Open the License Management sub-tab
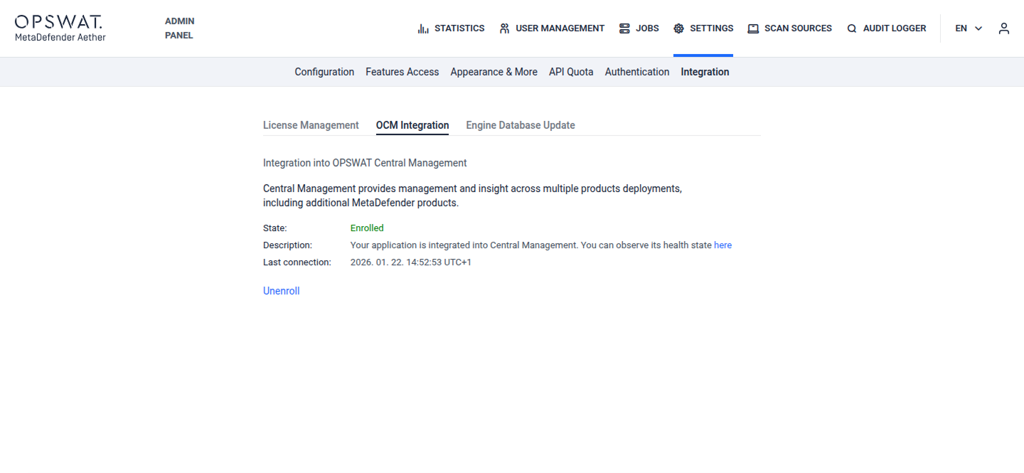1024x473 pixels. click(311, 125)
